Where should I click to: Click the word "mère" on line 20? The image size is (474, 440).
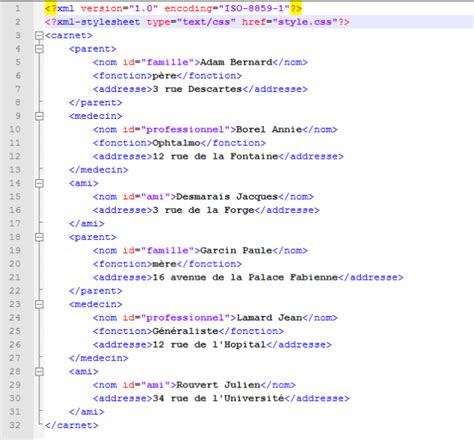164,264
